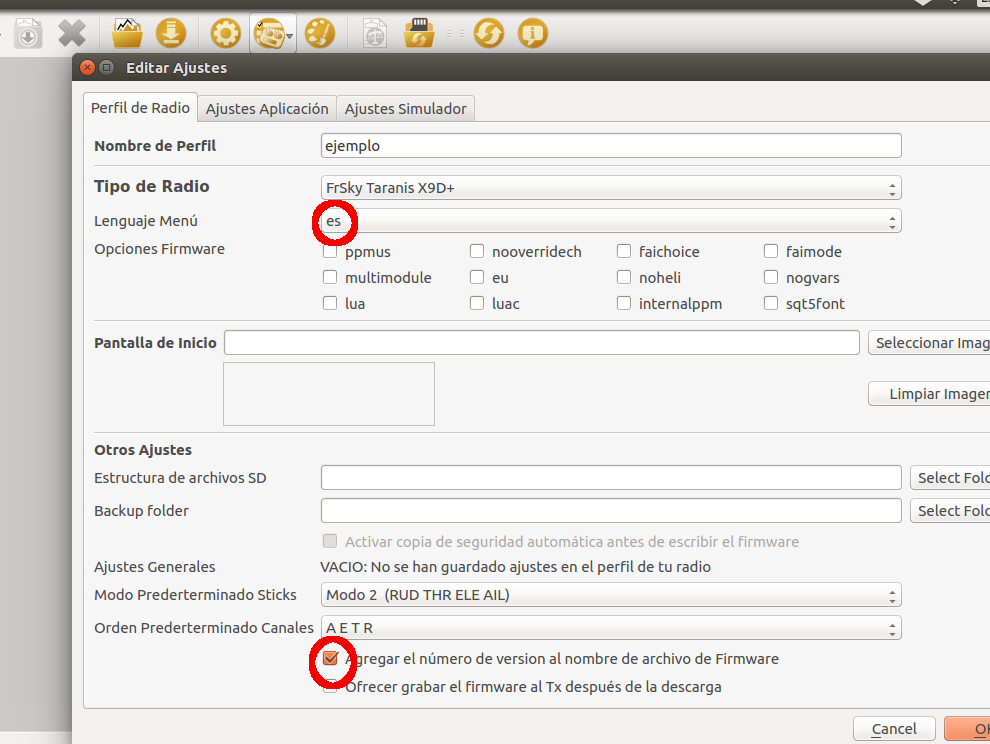
Task: Check the internalppm option
Action: (x=624, y=303)
